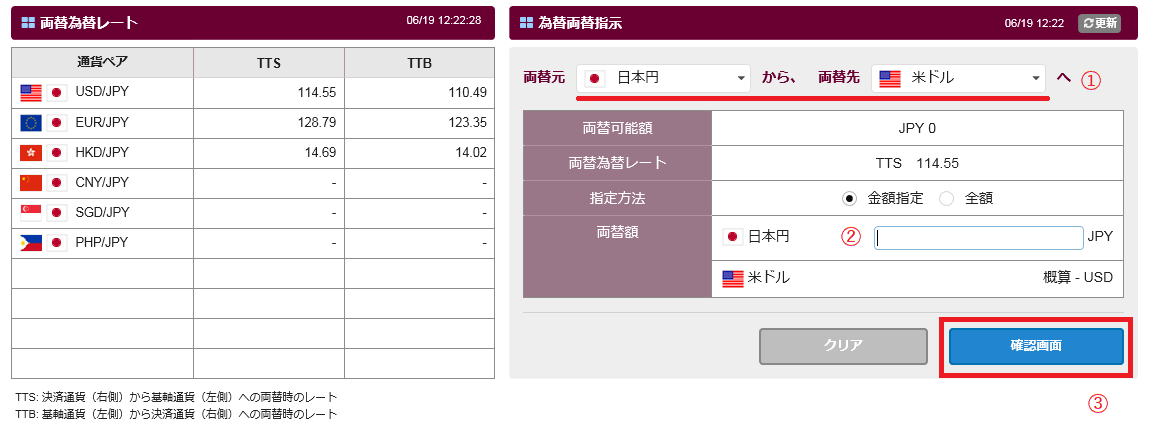Image resolution: width=1153 pixels, height=429 pixels.
Task: Click the JPY amount input field
Action: (978, 237)
